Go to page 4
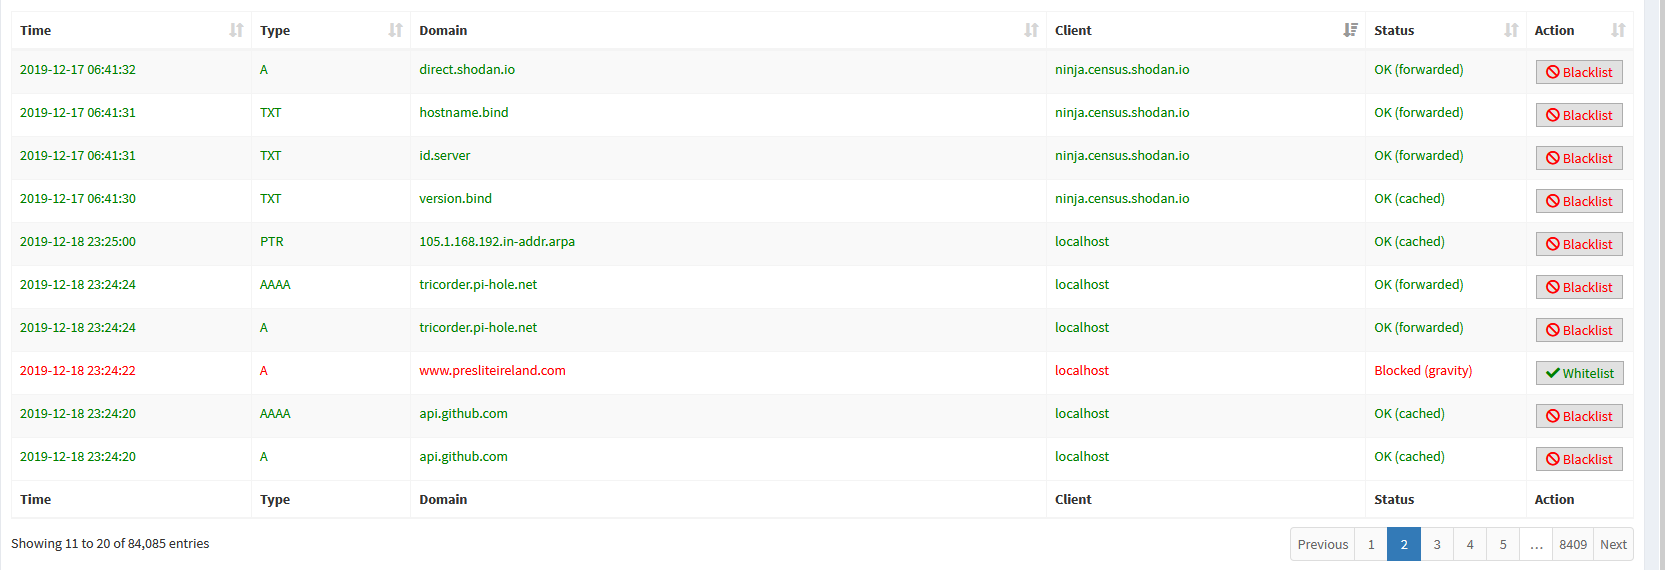 (1470, 544)
